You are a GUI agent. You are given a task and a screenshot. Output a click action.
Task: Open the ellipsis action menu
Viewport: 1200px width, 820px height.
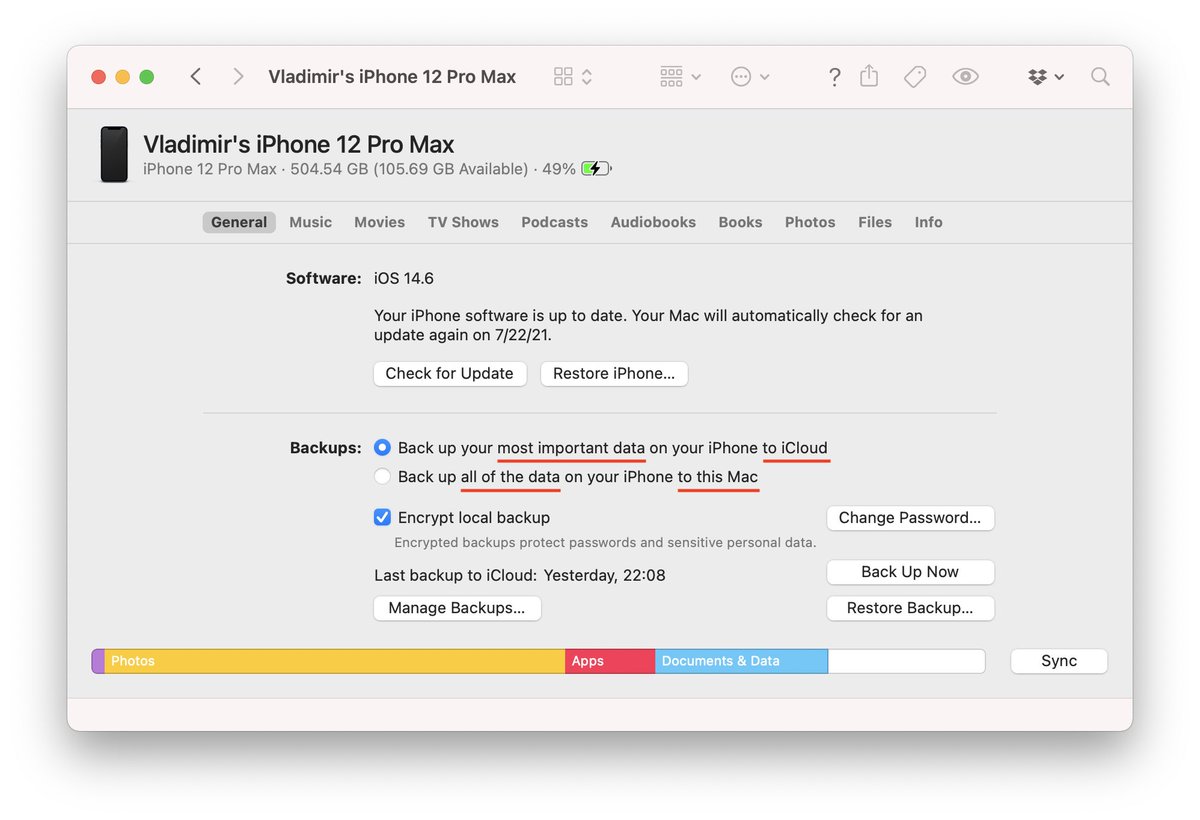[x=750, y=77]
